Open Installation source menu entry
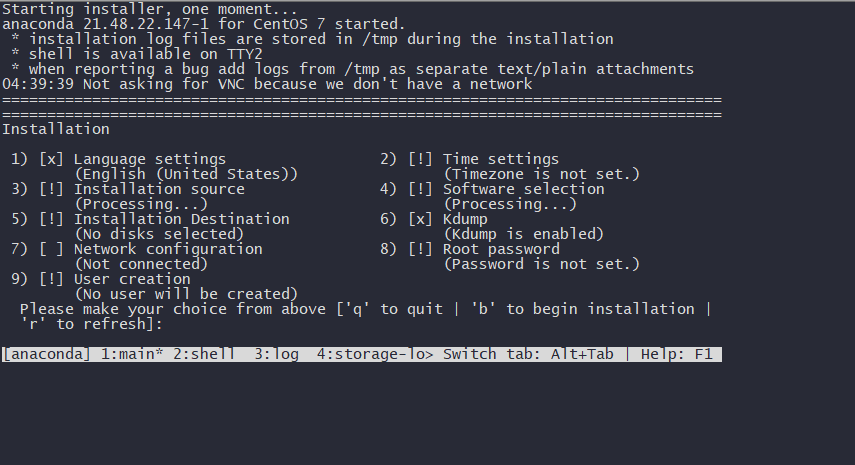The width and height of the screenshot is (855, 465). coord(159,189)
